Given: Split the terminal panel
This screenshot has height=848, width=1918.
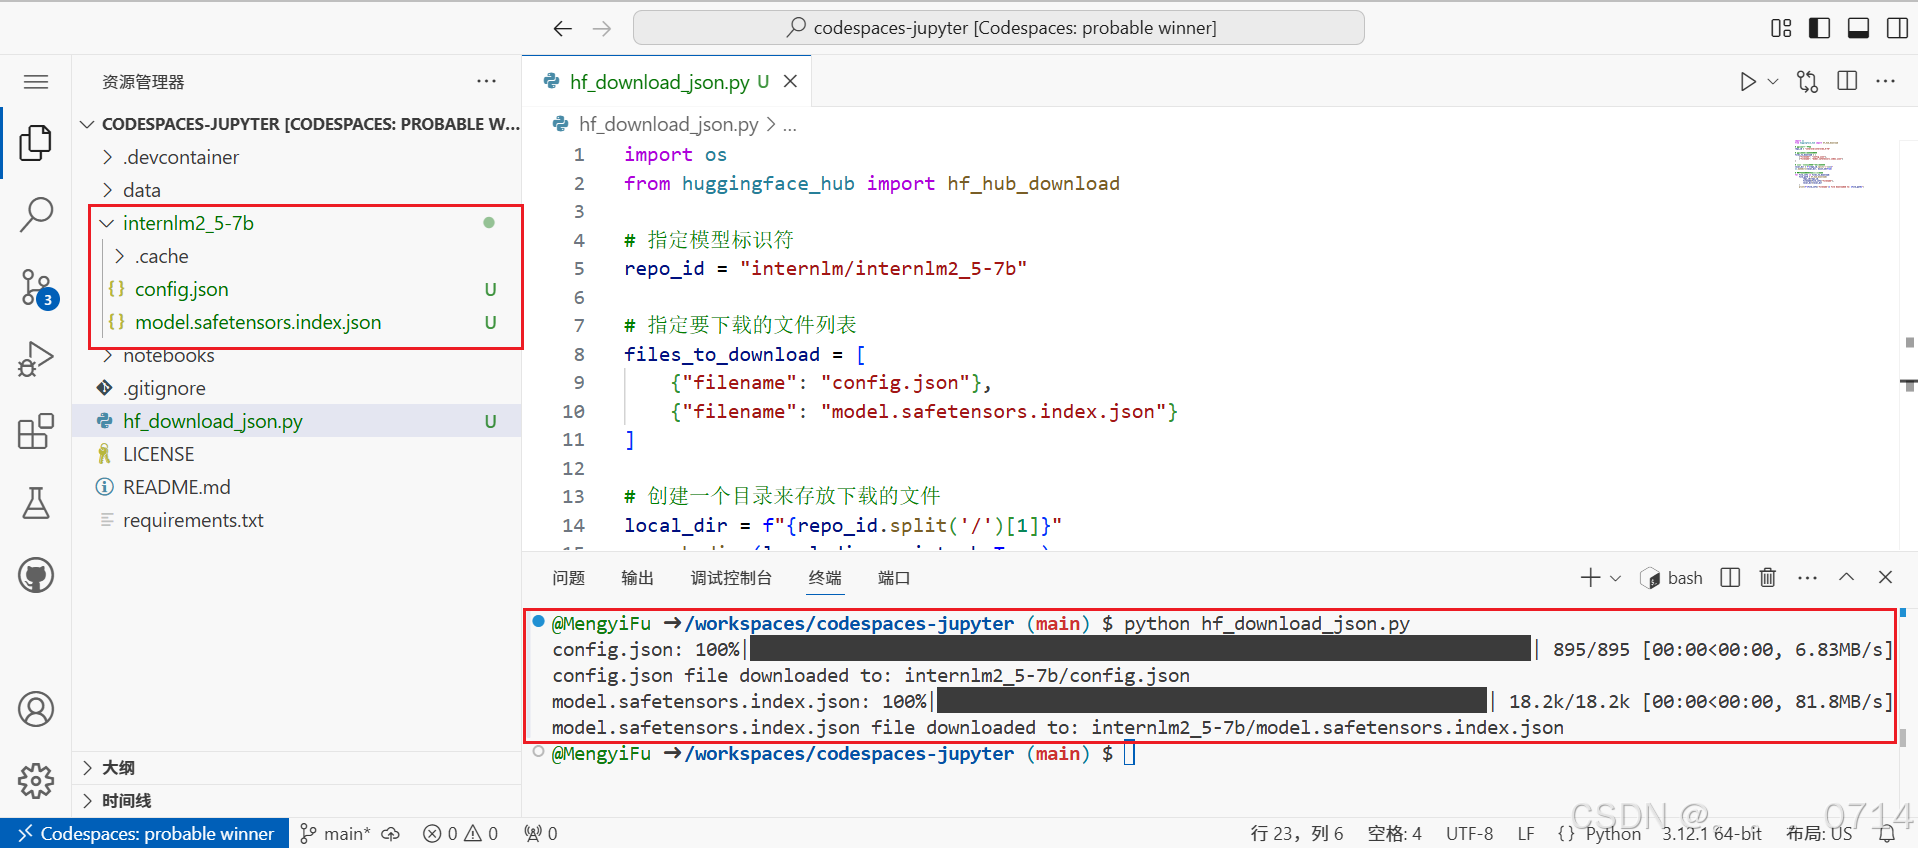Looking at the screenshot, I should pyautogui.click(x=1730, y=578).
